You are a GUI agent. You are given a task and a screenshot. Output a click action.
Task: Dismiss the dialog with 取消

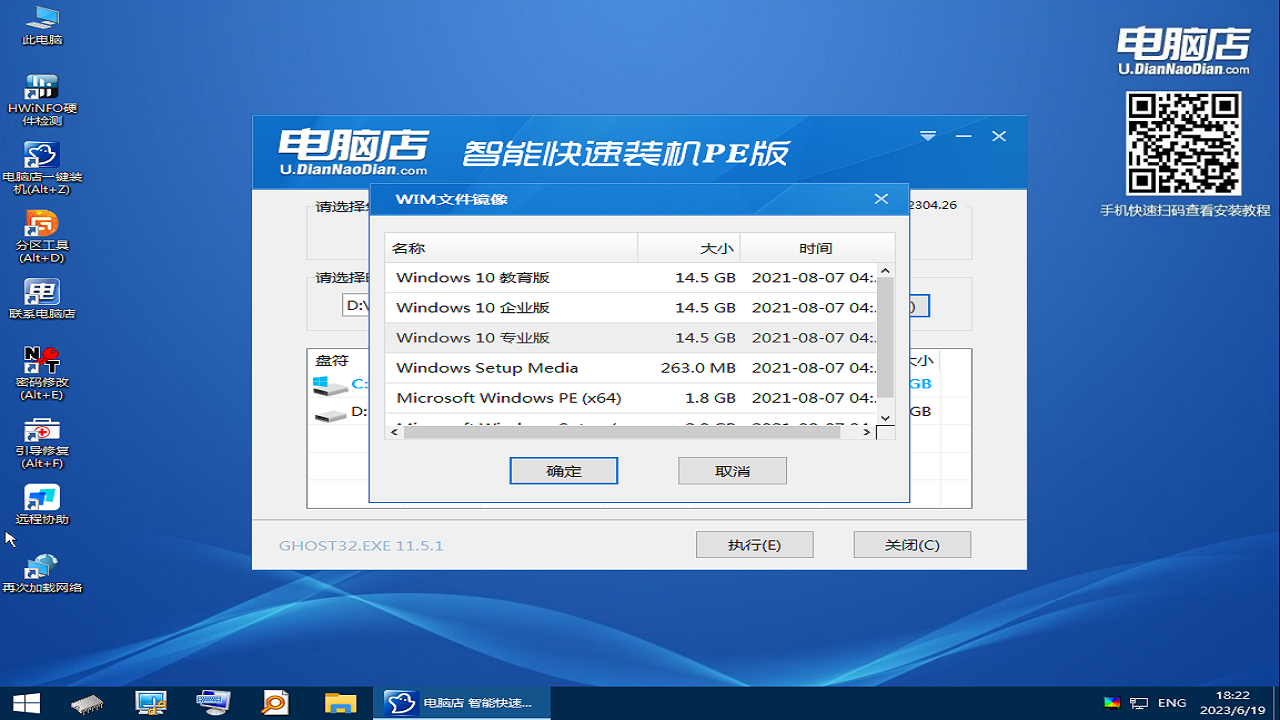click(x=732, y=470)
